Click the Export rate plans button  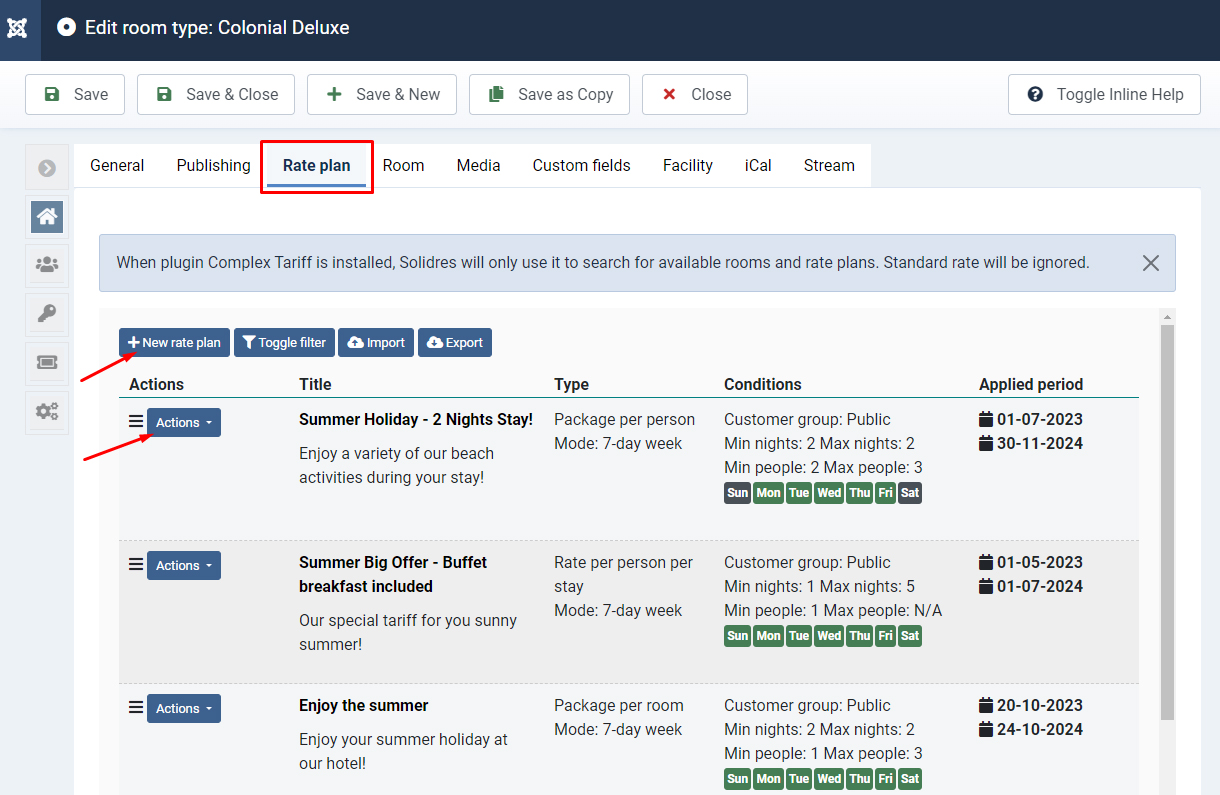point(454,343)
